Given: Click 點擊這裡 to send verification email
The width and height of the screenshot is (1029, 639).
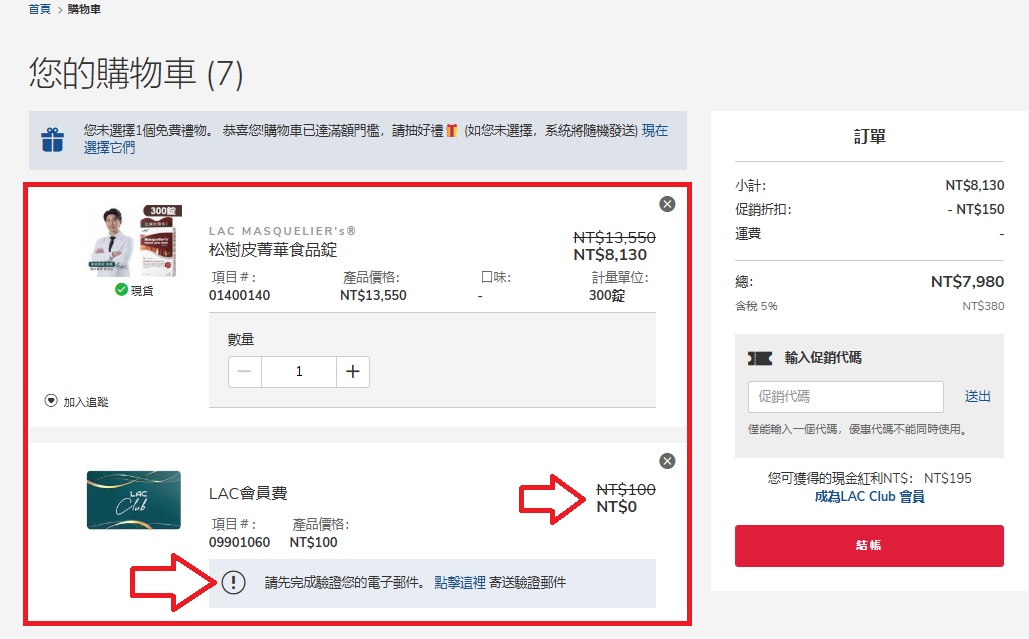Looking at the screenshot, I should coord(459,583).
